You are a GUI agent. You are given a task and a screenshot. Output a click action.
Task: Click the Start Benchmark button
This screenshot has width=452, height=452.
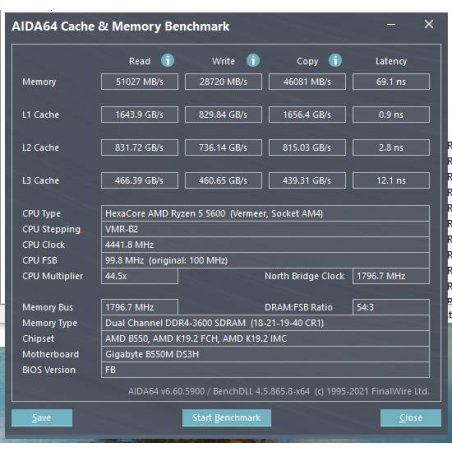pos(226,418)
